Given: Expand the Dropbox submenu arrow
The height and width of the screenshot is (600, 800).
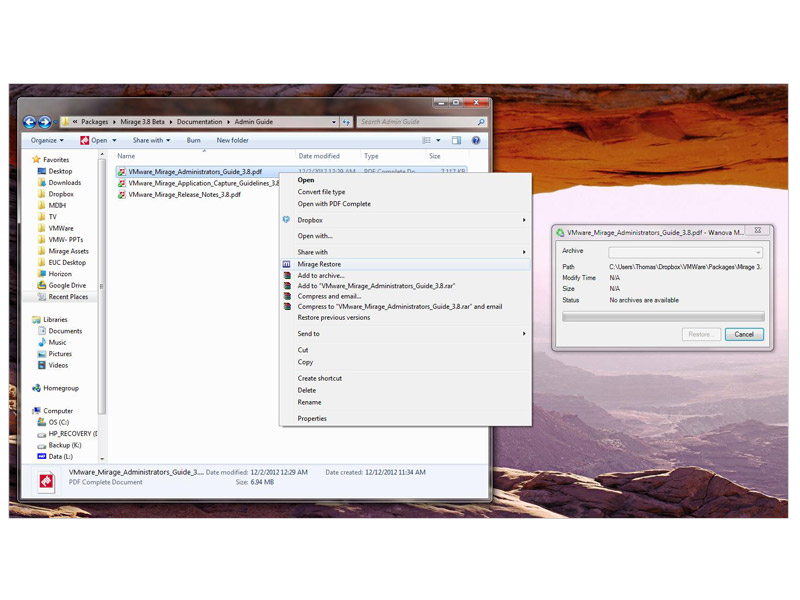Looking at the screenshot, I should 524,220.
